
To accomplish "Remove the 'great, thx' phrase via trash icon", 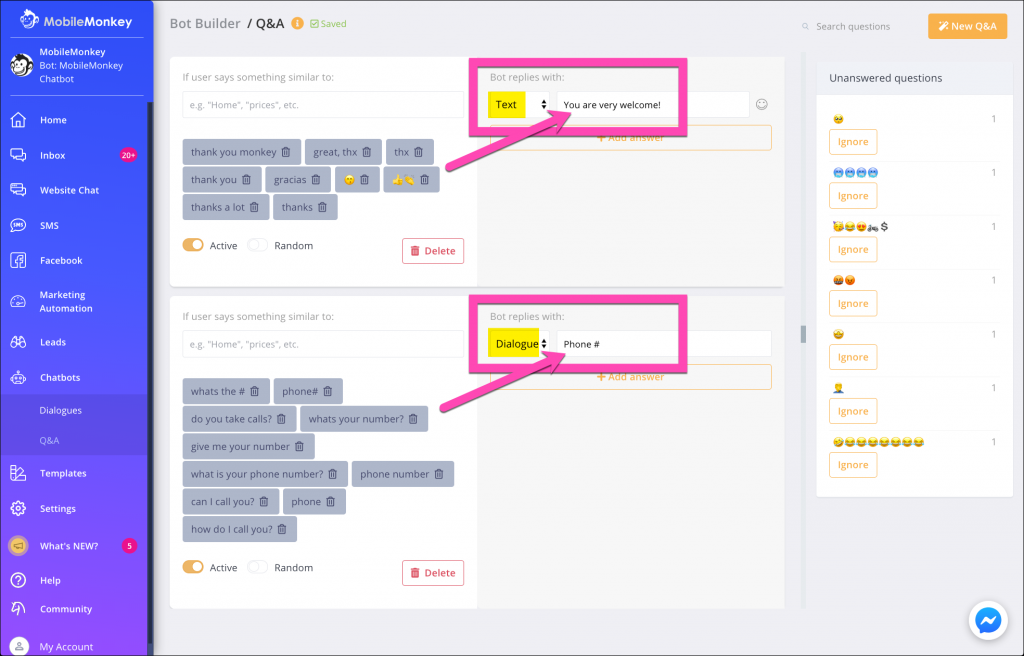I will (x=367, y=152).
